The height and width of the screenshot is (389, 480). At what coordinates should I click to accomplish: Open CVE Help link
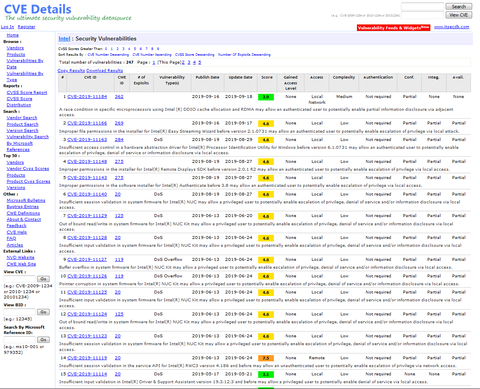(17, 232)
